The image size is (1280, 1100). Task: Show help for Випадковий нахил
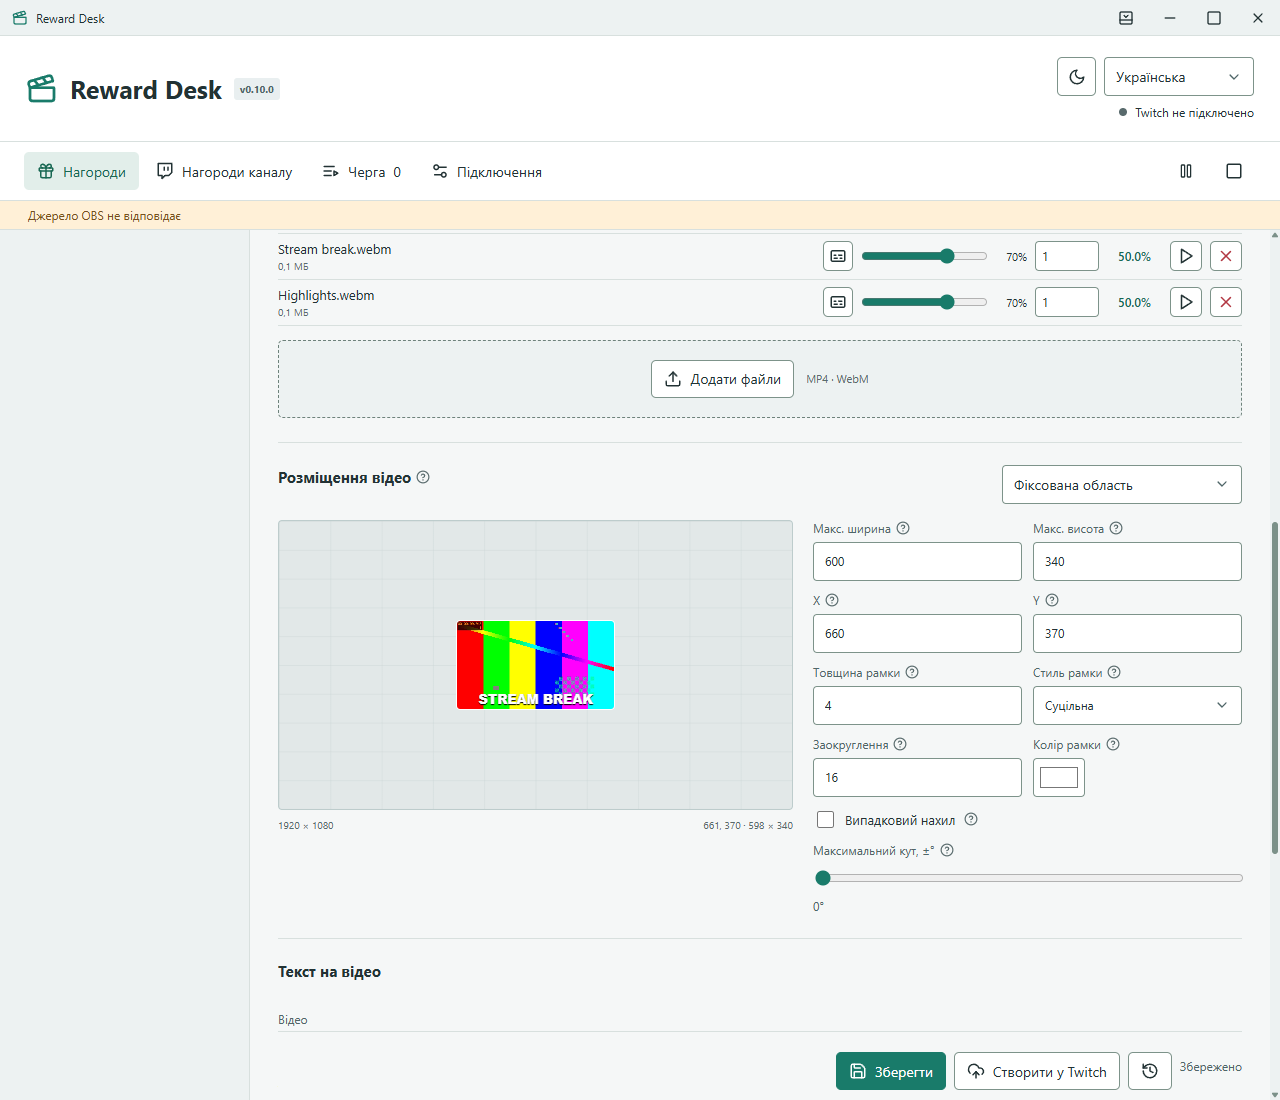point(971,819)
